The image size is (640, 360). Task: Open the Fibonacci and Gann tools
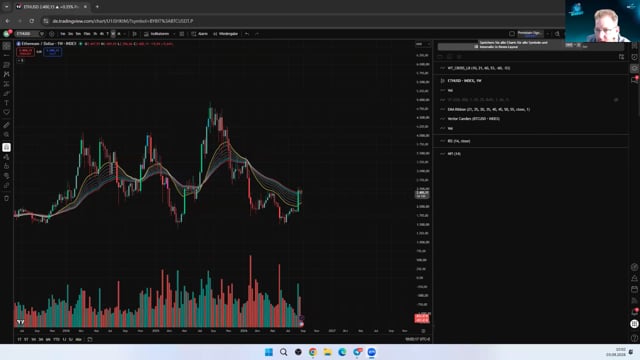[7, 65]
